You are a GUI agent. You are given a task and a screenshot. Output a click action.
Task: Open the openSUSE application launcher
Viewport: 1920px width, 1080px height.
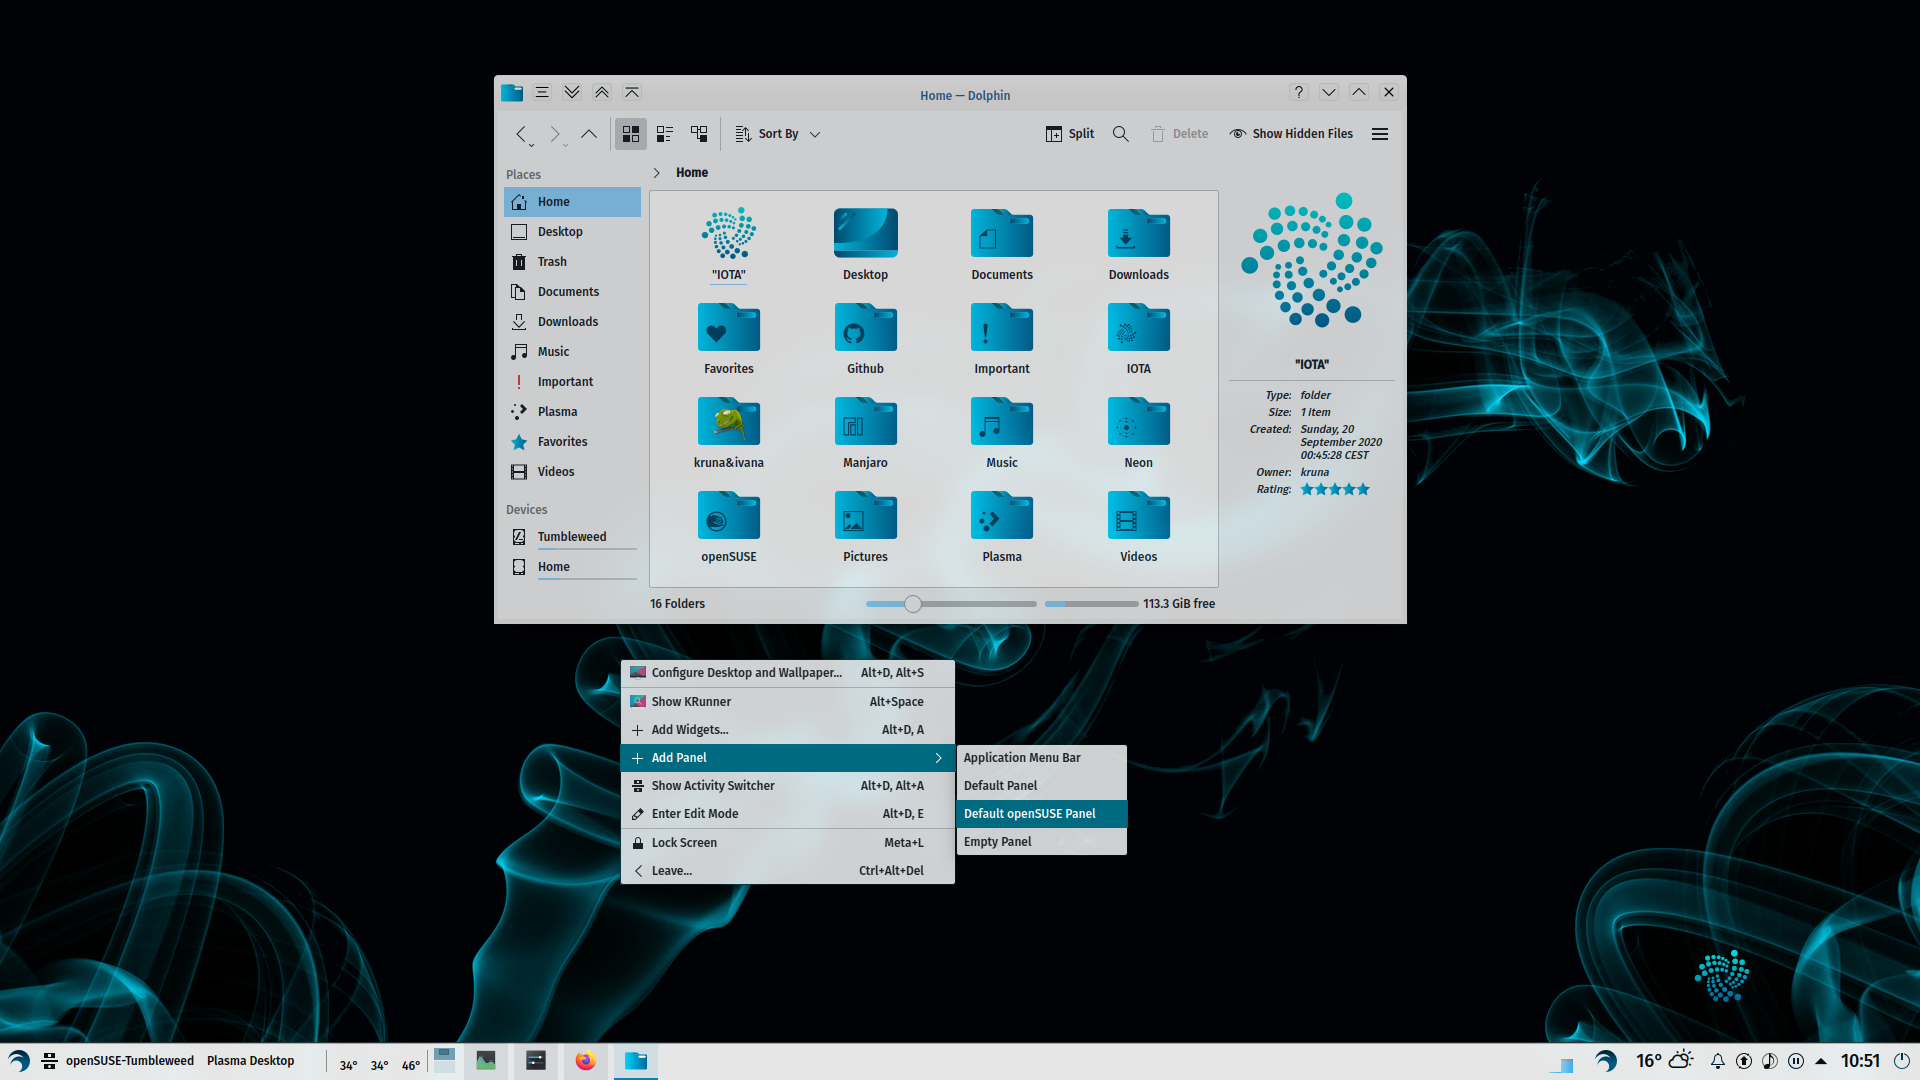click(19, 1061)
